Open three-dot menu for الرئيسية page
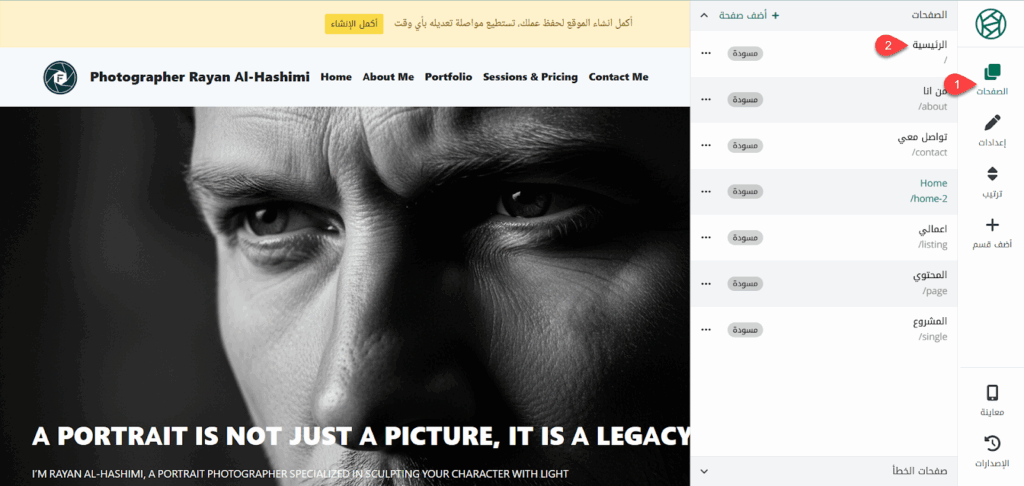1024x486 pixels. 706,53
